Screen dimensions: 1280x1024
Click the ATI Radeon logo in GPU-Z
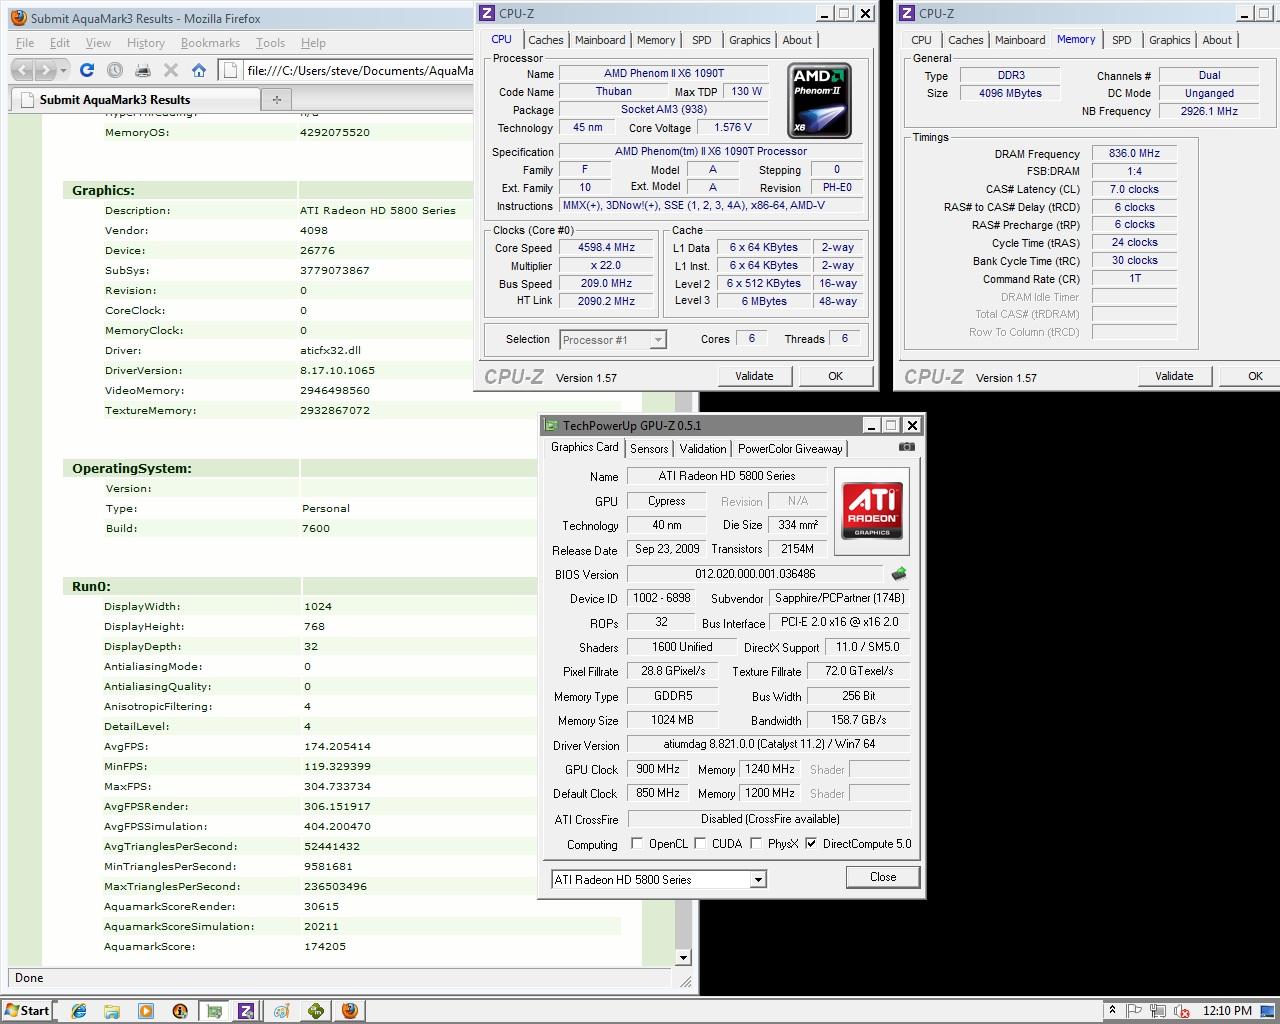[x=871, y=511]
